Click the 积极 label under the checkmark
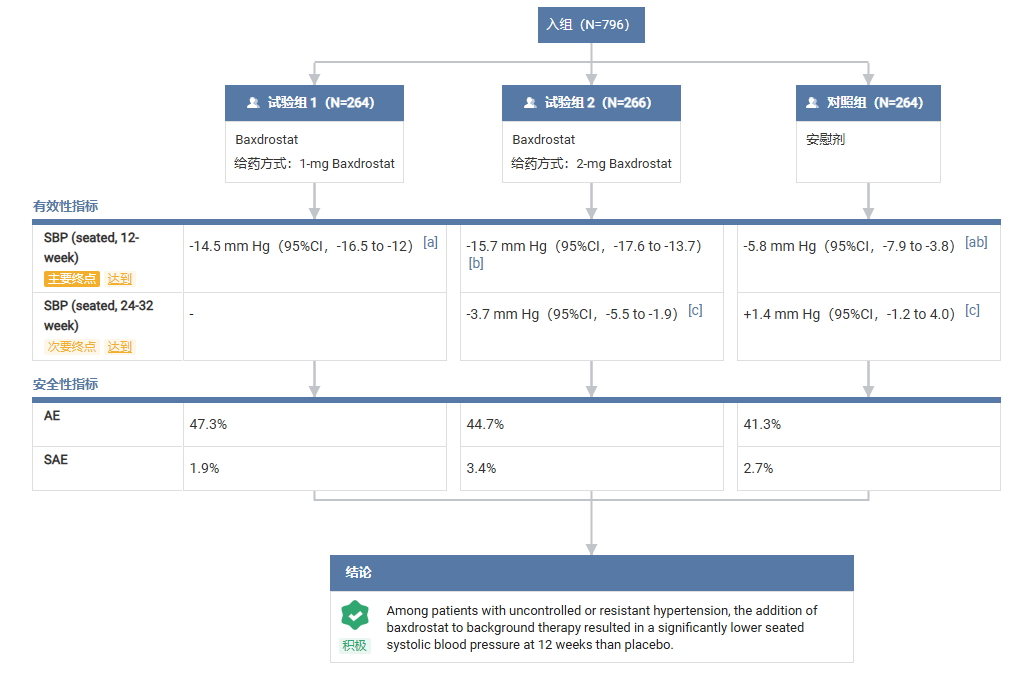Viewport: 1024px width, 676px height. [x=355, y=645]
